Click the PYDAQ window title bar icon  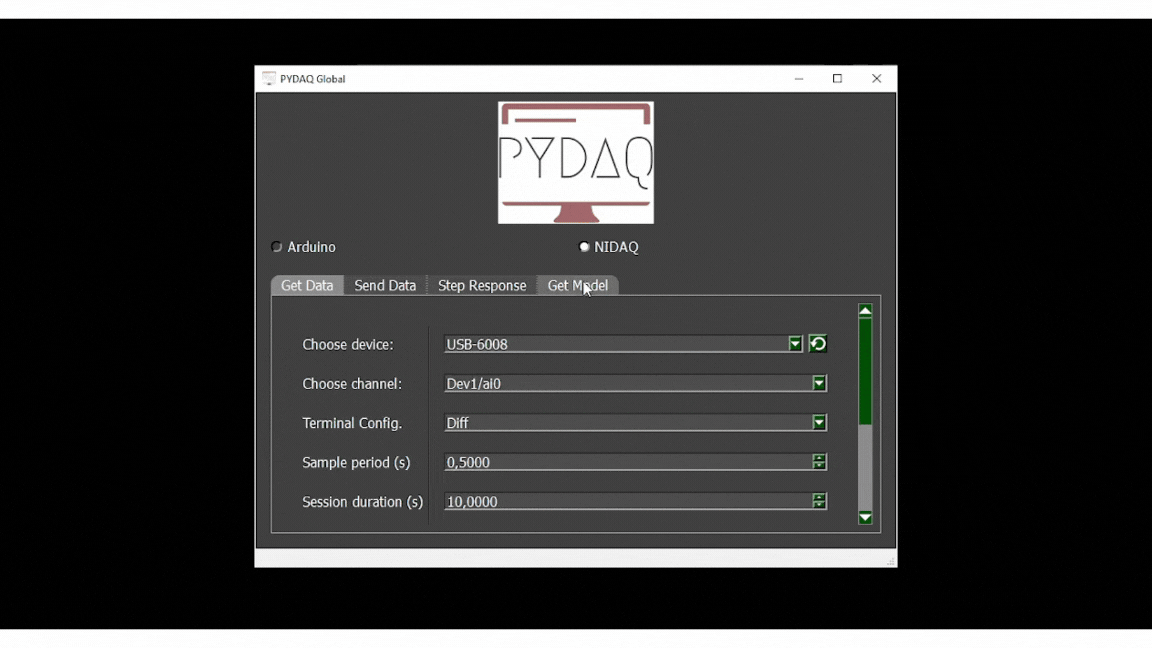(269, 79)
